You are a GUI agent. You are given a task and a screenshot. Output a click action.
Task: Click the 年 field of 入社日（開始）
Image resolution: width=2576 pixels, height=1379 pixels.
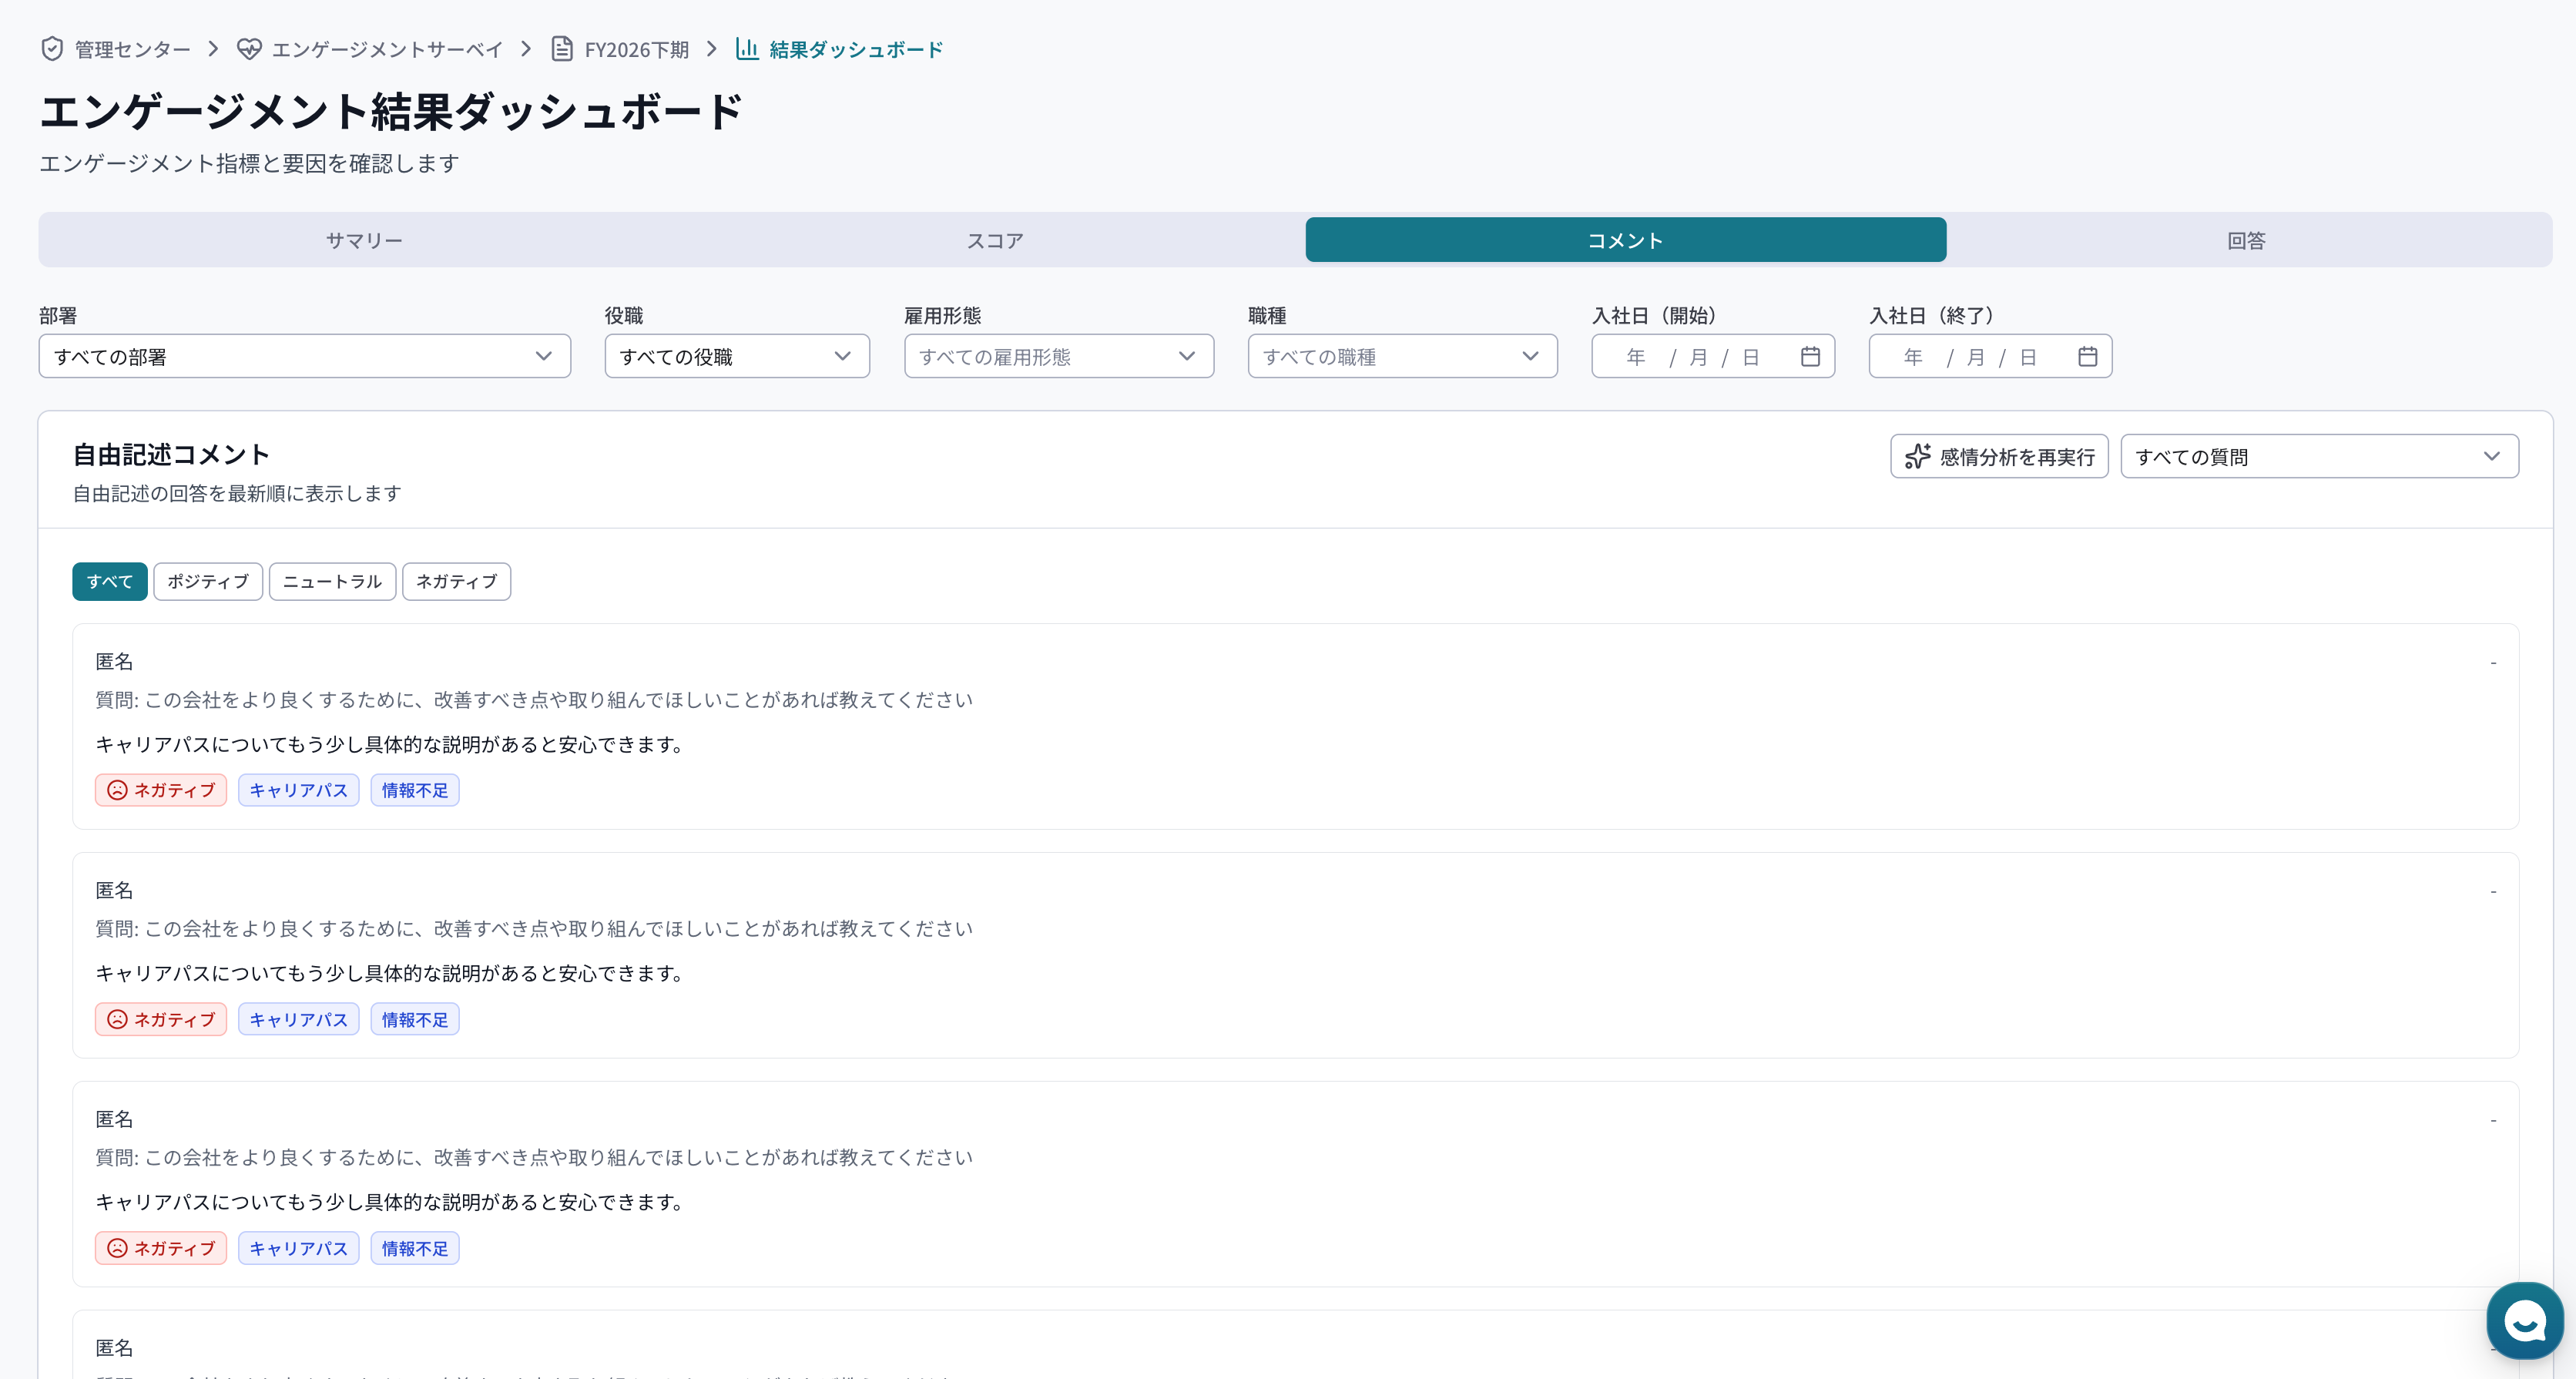(1635, 355)
